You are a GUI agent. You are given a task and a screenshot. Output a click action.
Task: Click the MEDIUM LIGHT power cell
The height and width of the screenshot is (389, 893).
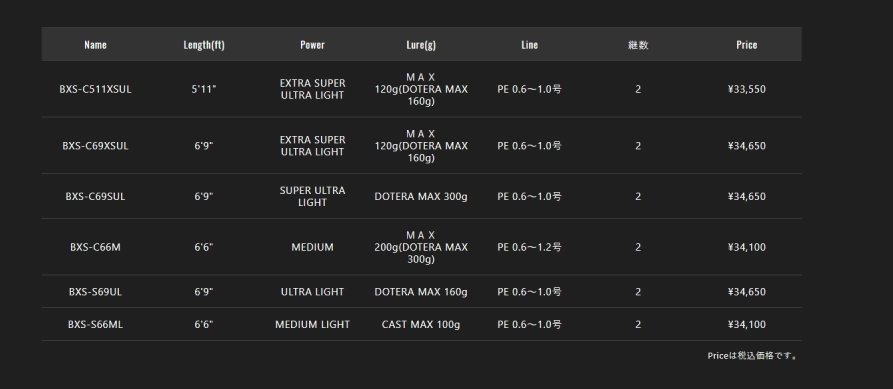pyautogui.click(x=312, y=325)
